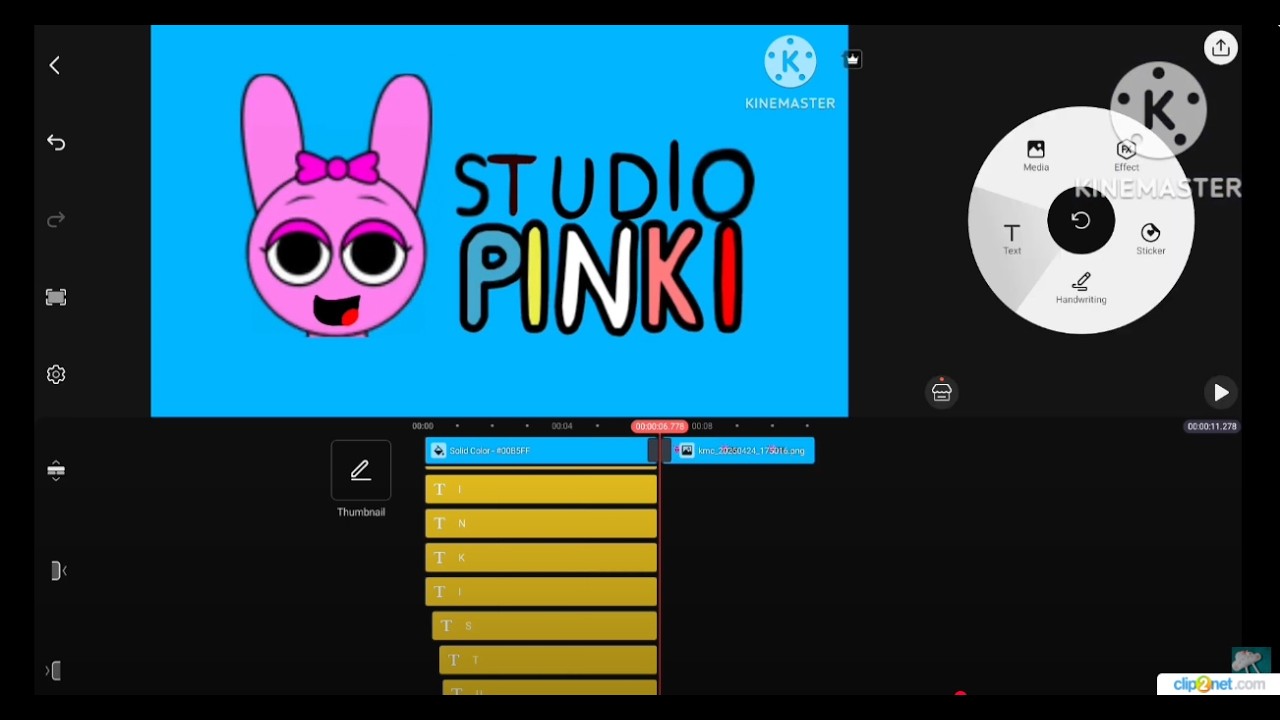Image resolution: width=1280 pixels, height=720 pixels.
Task: Tap the center wheel record button
Action: click(x=1081, y=220)
